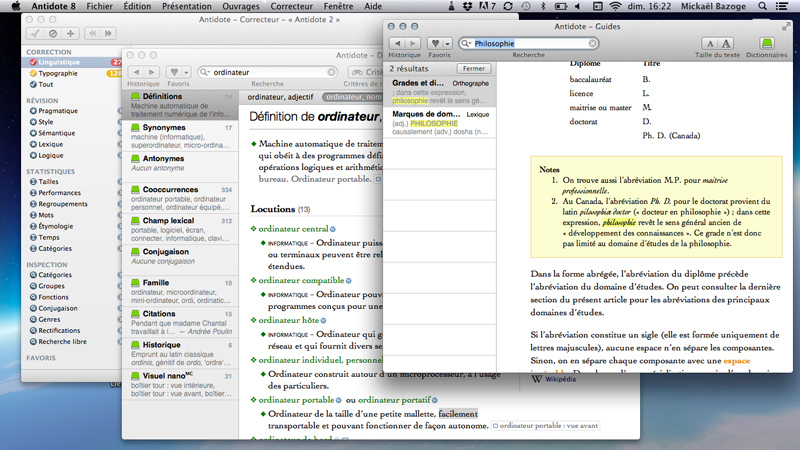This screenshot has height=450, width=800.
Task: Select the Citations dictionary
Action: [181, 322]
